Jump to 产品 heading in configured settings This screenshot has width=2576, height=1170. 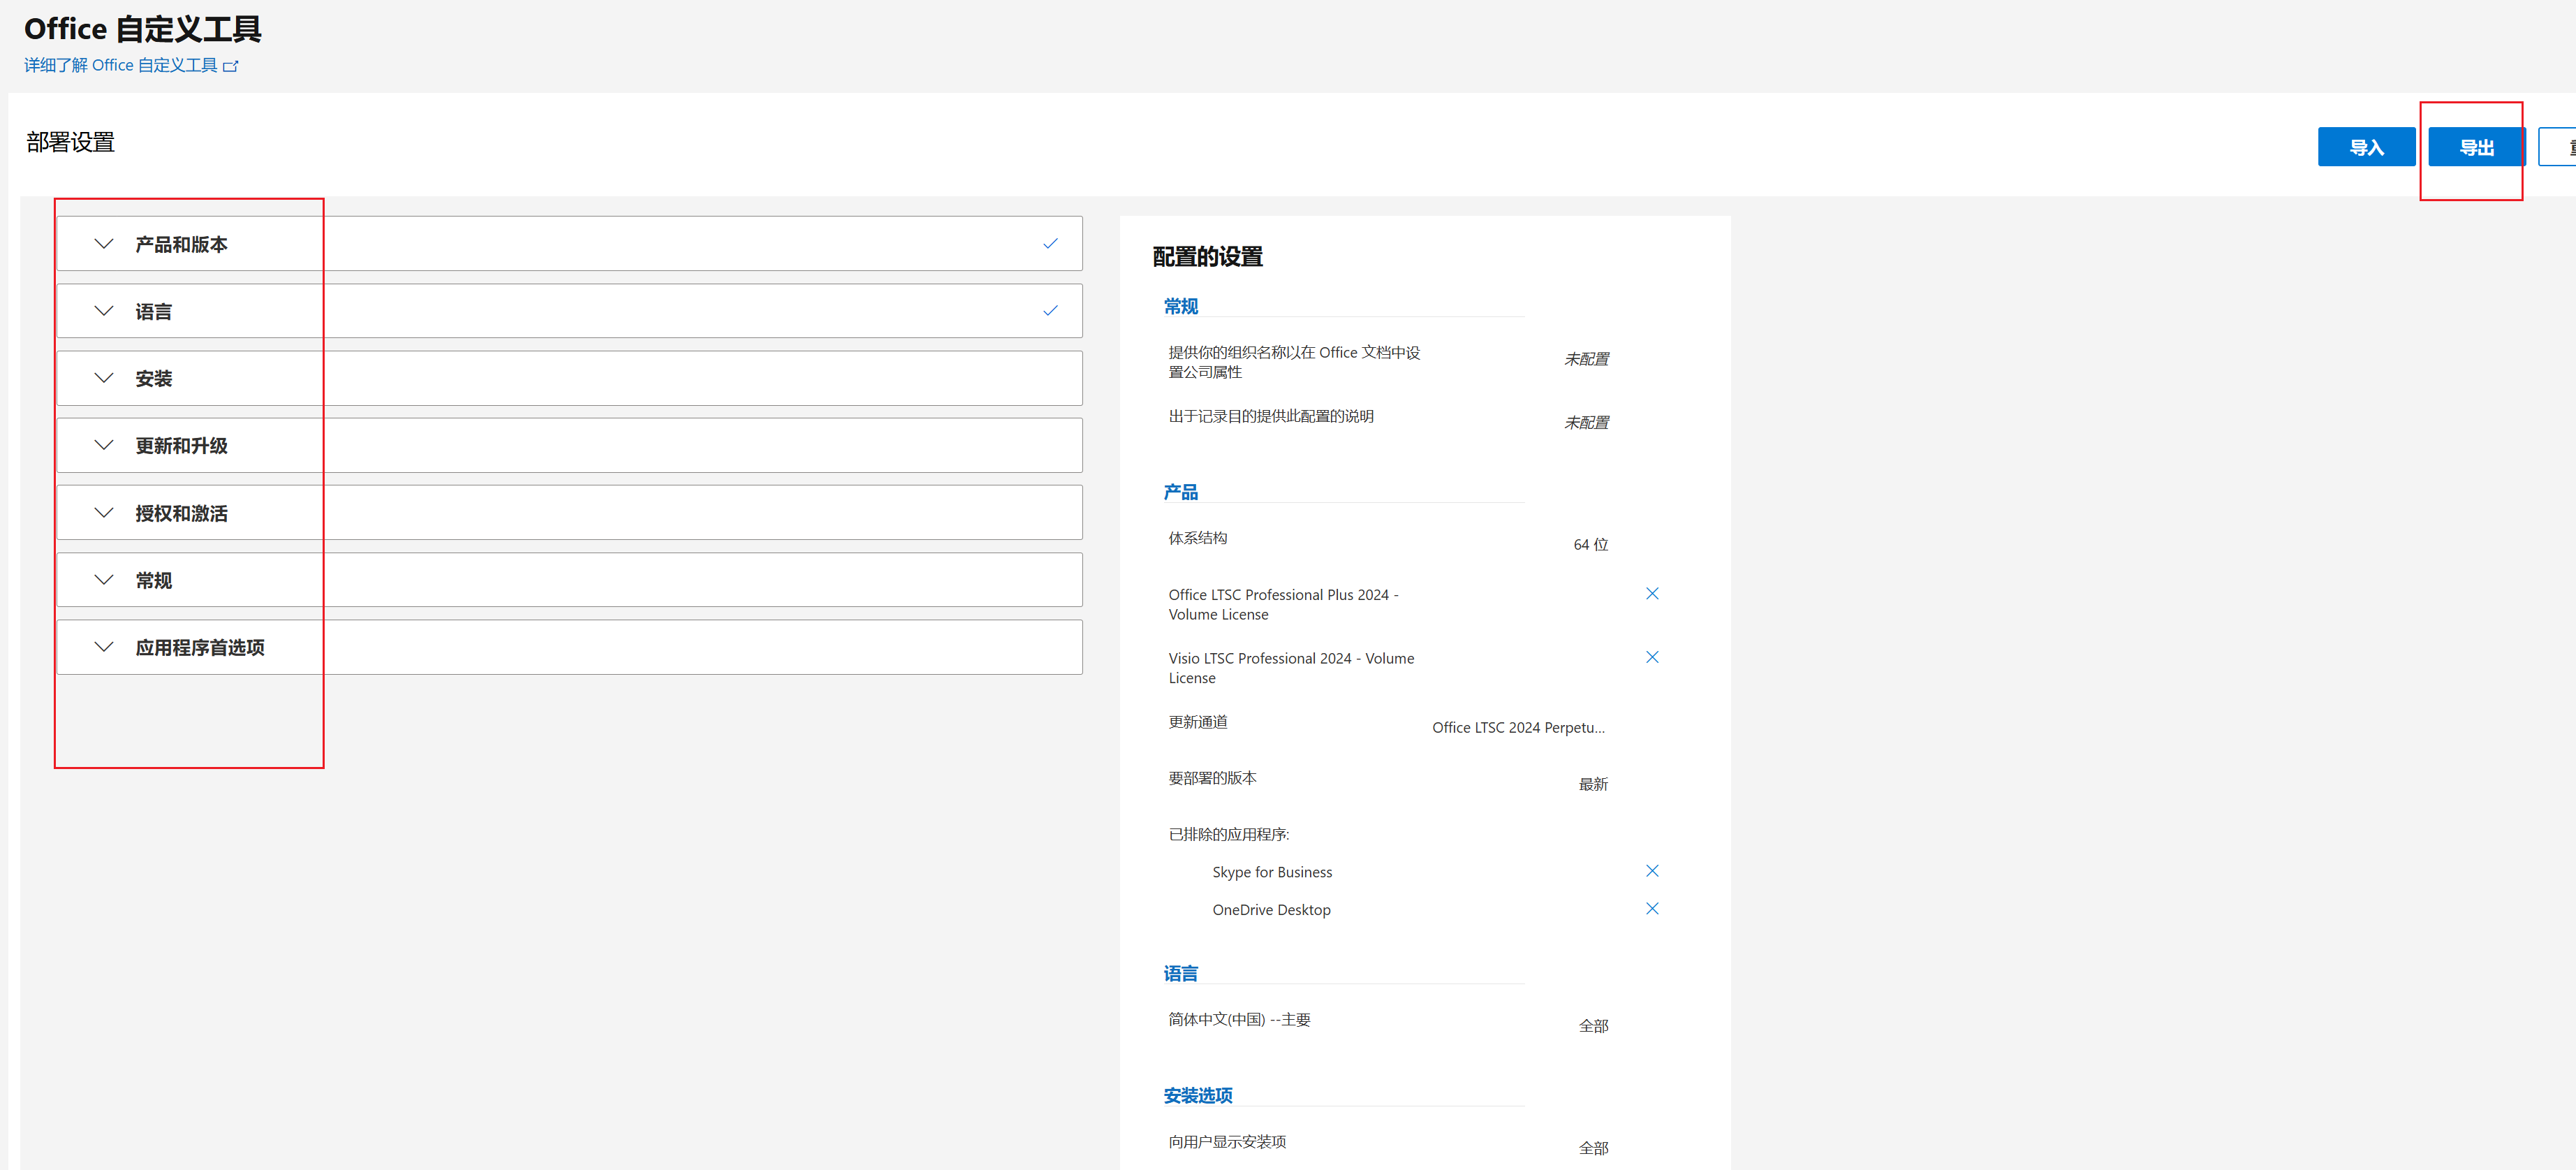[1180, 492]
